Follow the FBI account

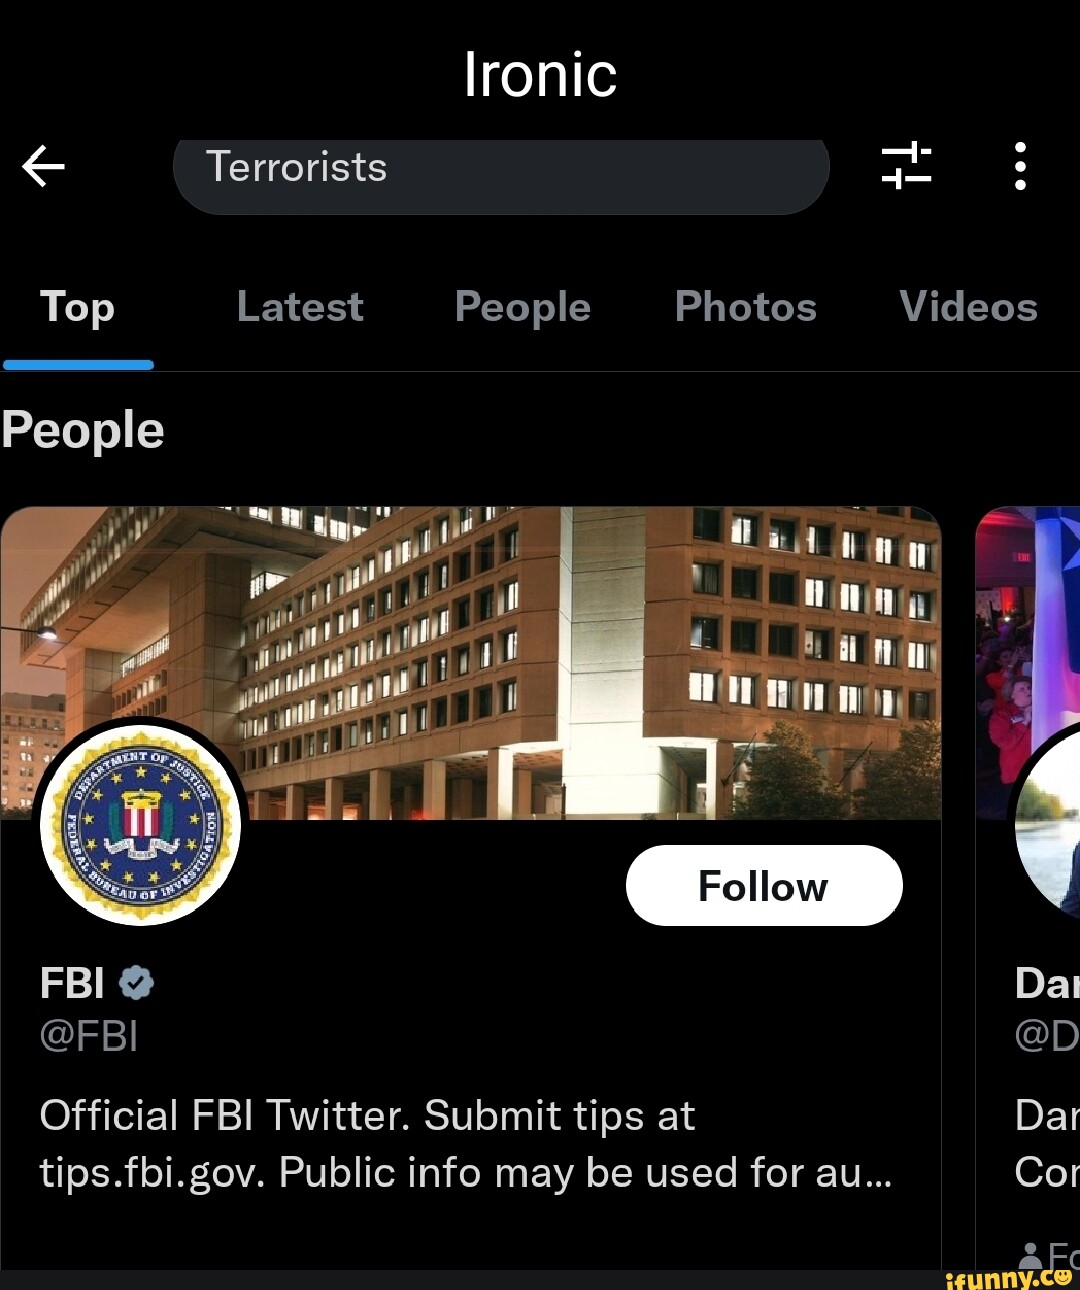pos(763,885)
